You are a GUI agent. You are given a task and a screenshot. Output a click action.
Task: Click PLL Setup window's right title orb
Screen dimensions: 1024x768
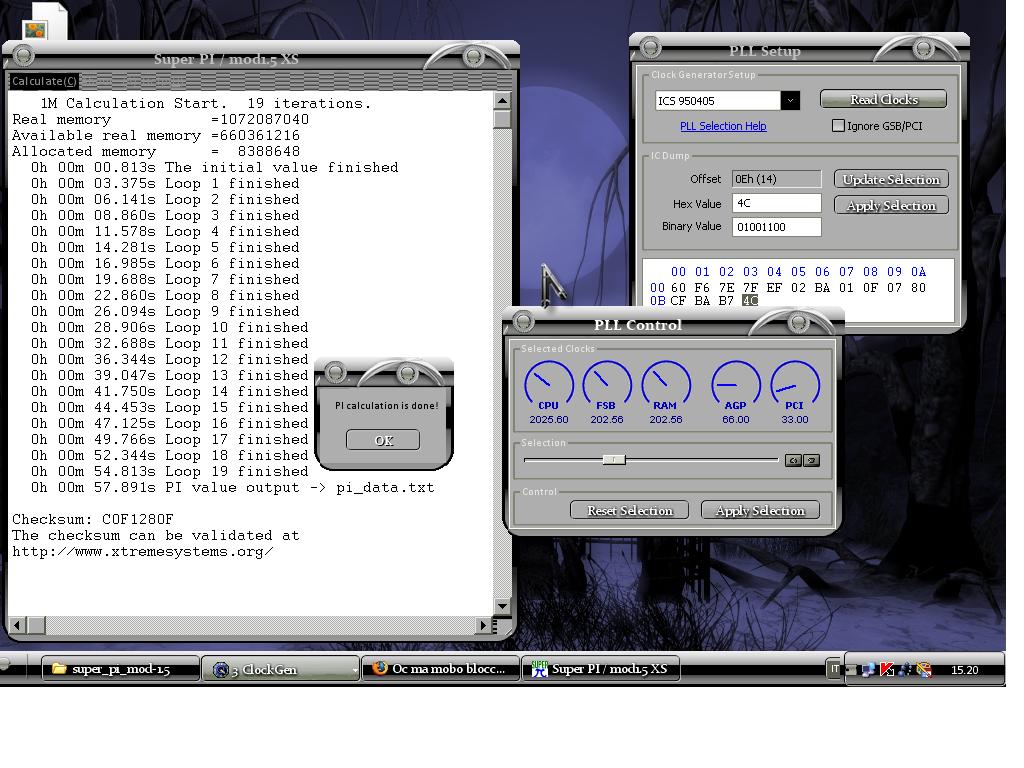pyautogui.click(x=923, y=48)
